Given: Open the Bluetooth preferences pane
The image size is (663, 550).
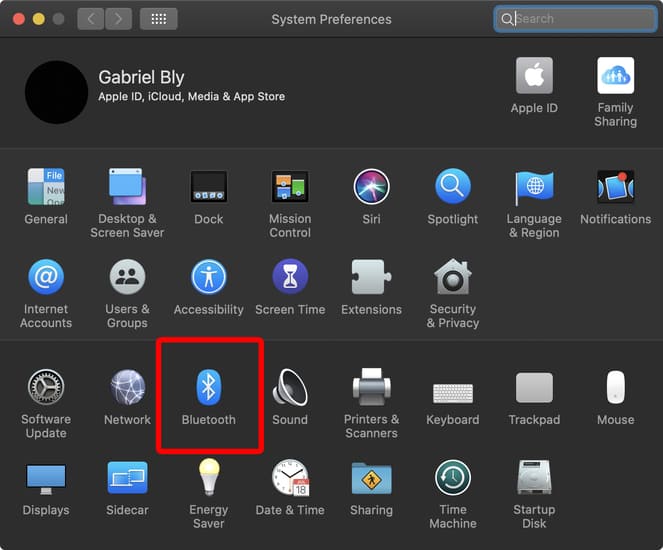Looking at the screenshot, I should pyautogui.click(x=208, y=387).
